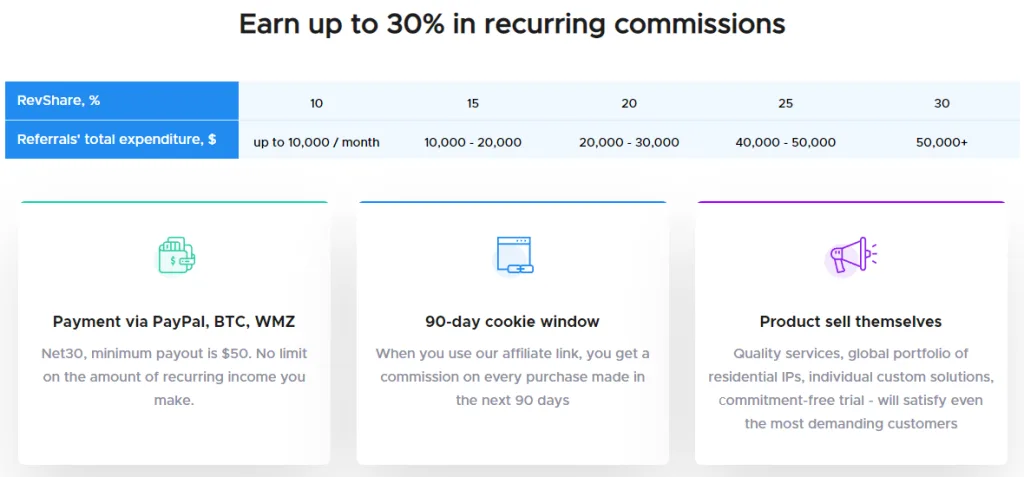Click the 20 percent RevShare cell

629,103
